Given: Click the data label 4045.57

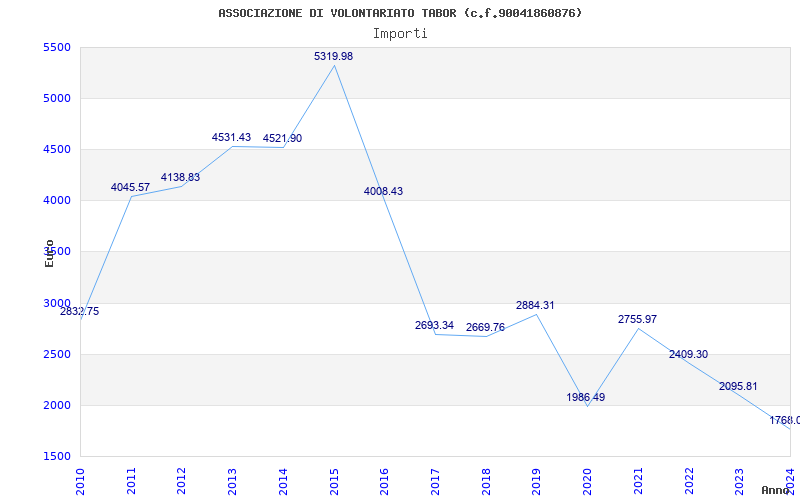Looking at the screenshot, I should 130,188.
